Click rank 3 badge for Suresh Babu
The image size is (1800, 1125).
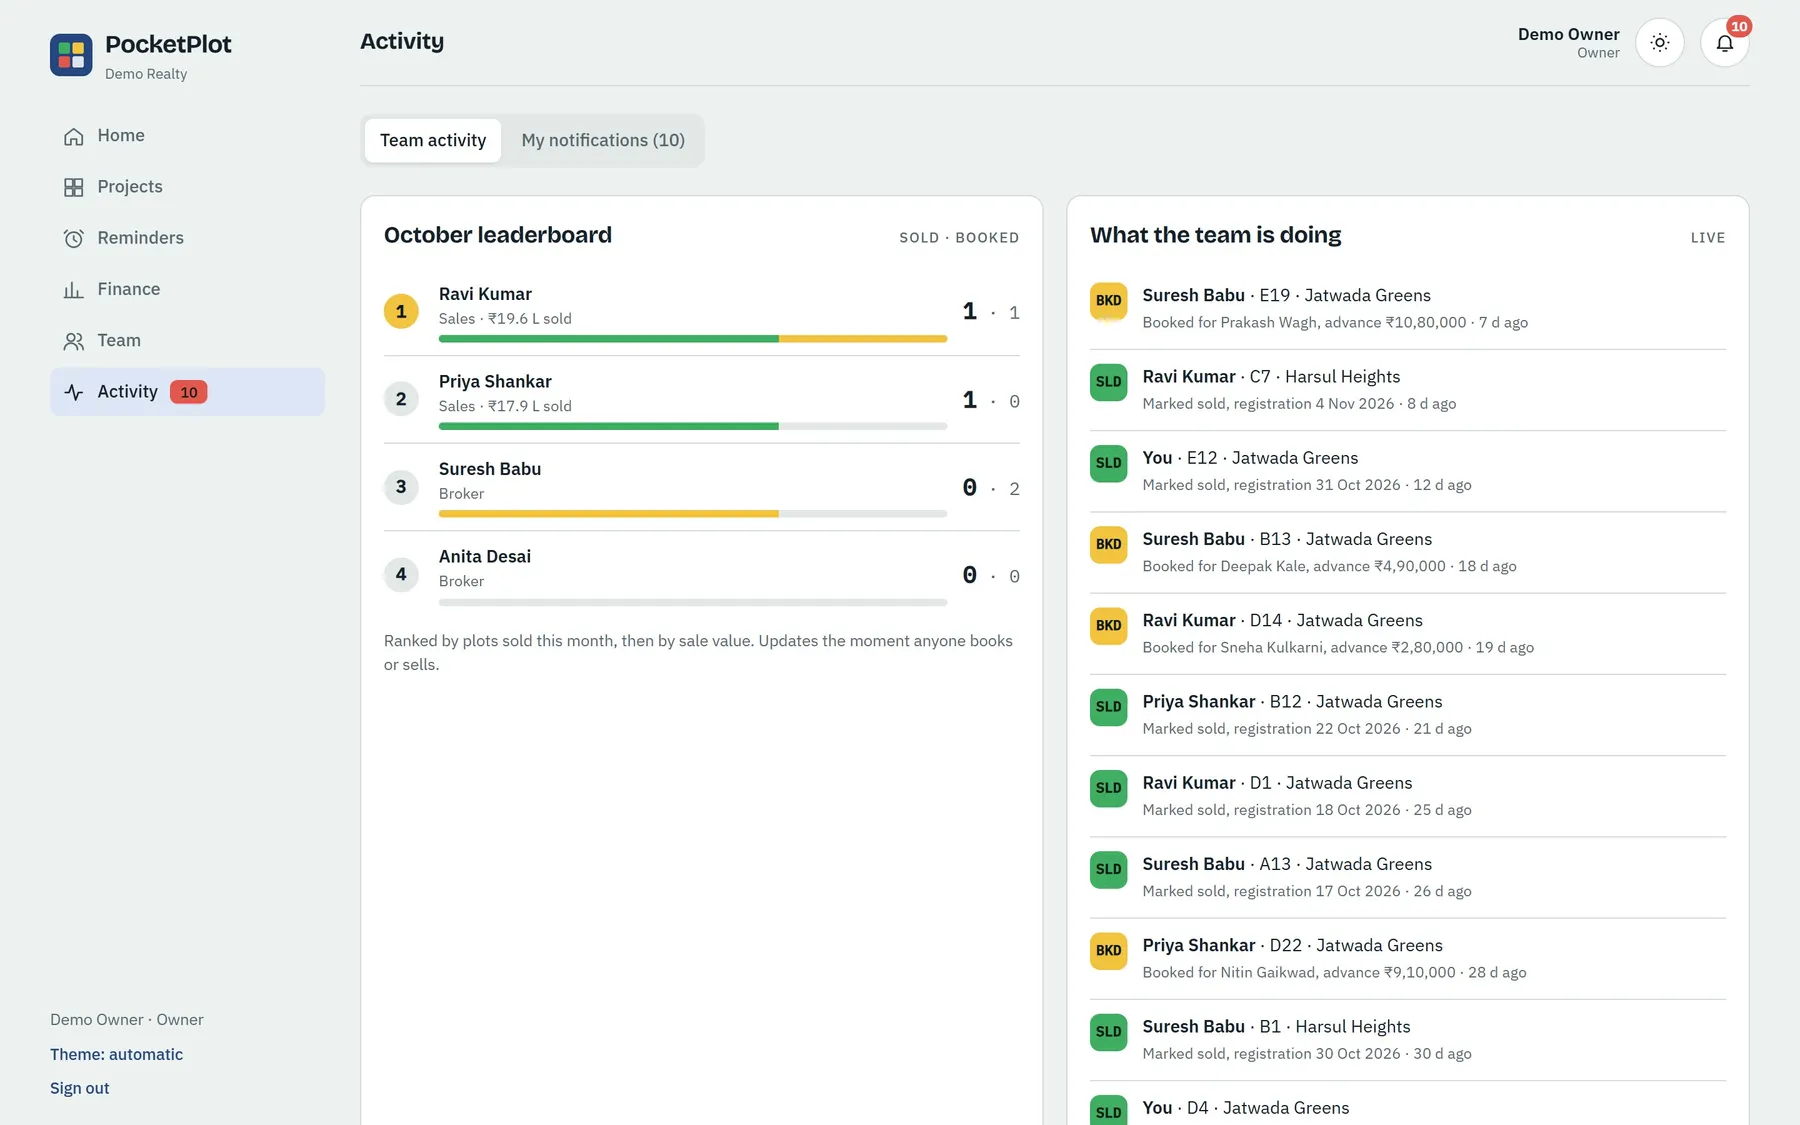pos(401,486)
